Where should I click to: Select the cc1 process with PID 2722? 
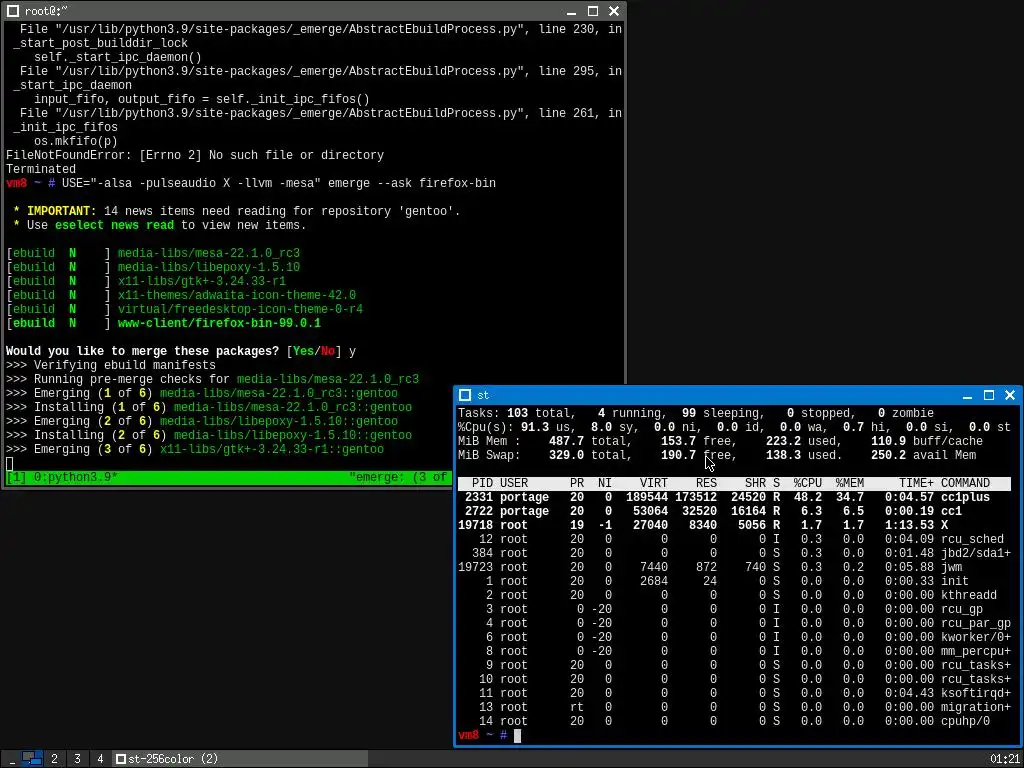[734, 511]
